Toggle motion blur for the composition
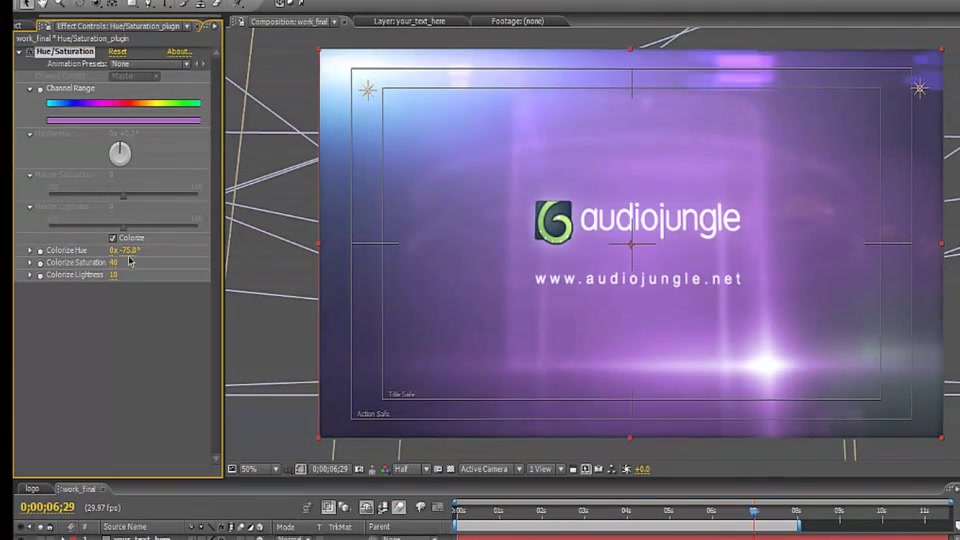Image resolution: width=960 pixels, height=540 pixels. pyautogui.click(x=399, y=507)
